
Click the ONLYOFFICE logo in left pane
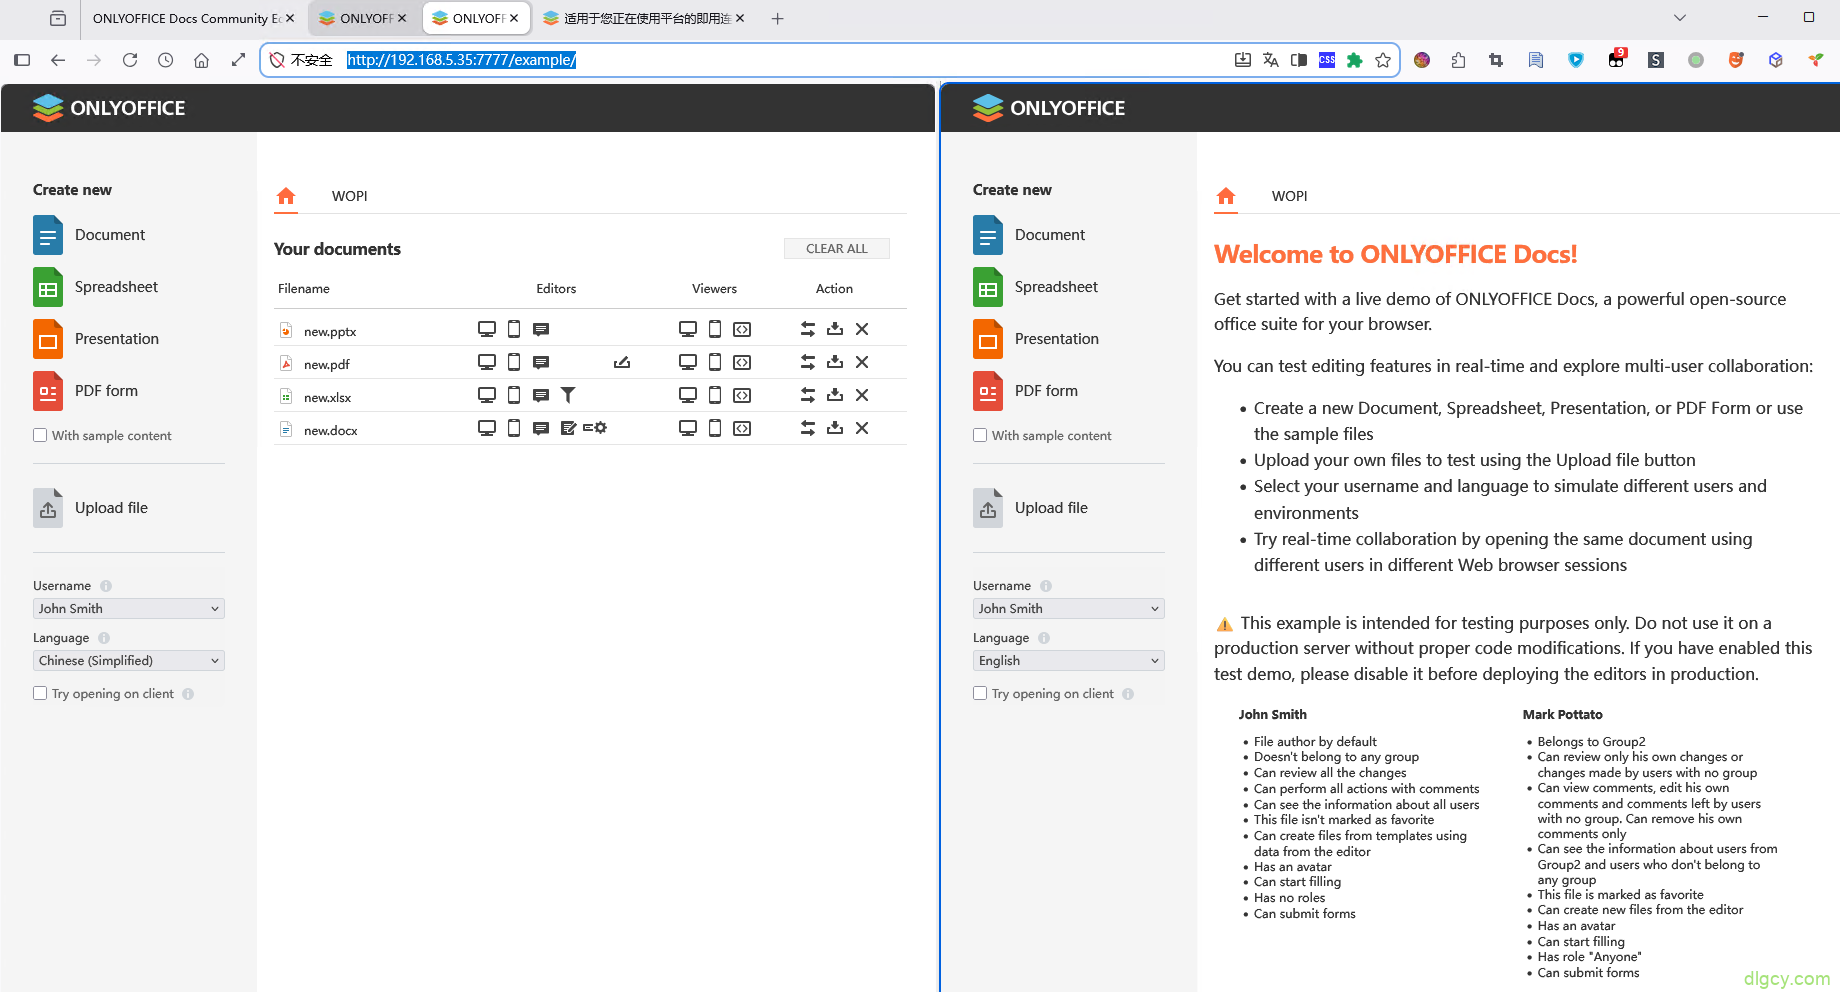coord(109,108)
